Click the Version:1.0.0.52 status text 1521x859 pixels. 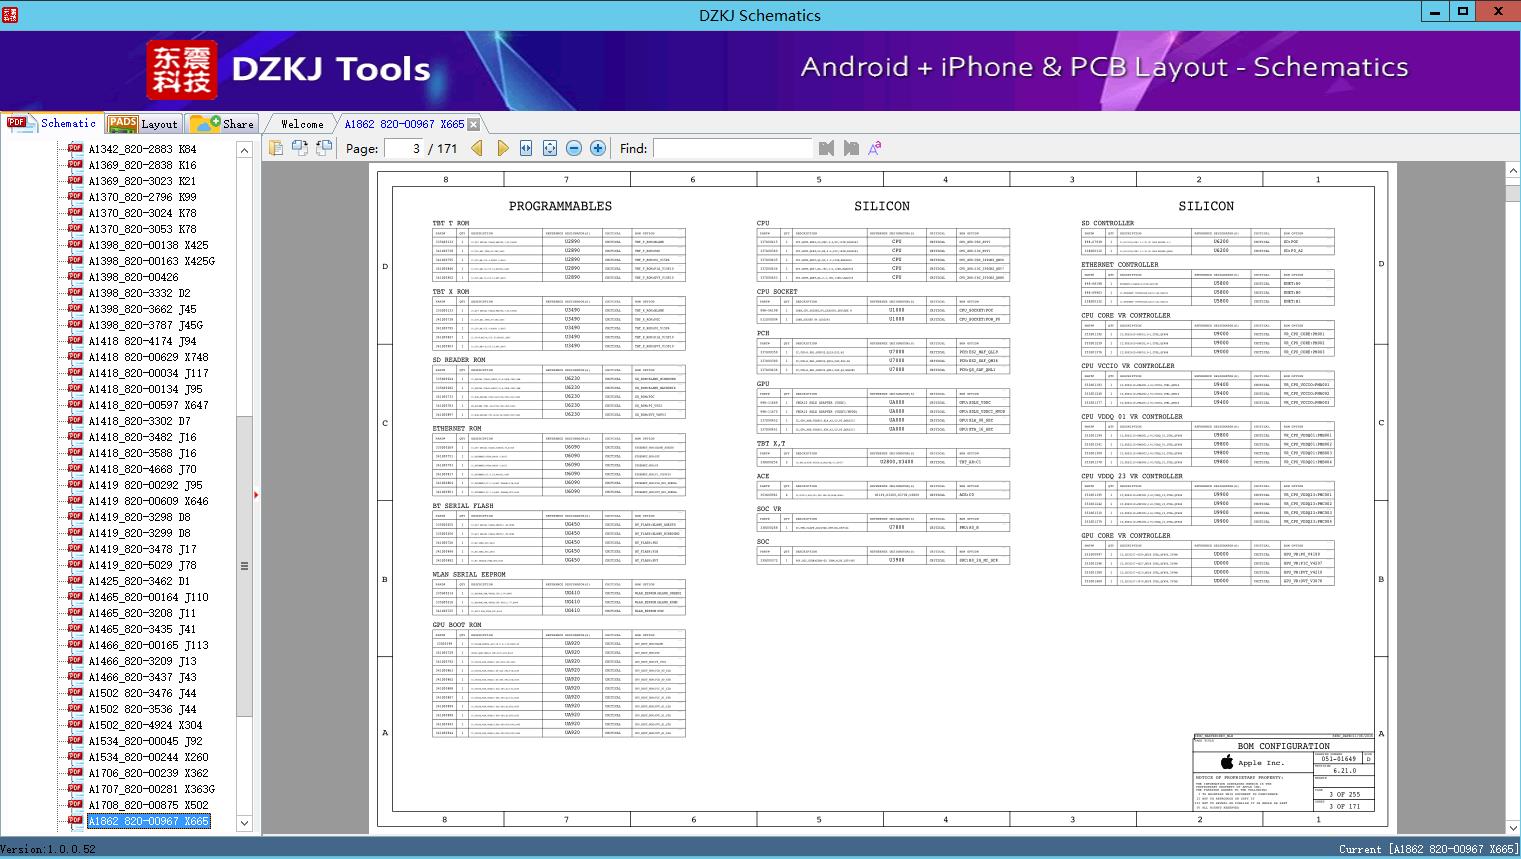tap(48, 849)
